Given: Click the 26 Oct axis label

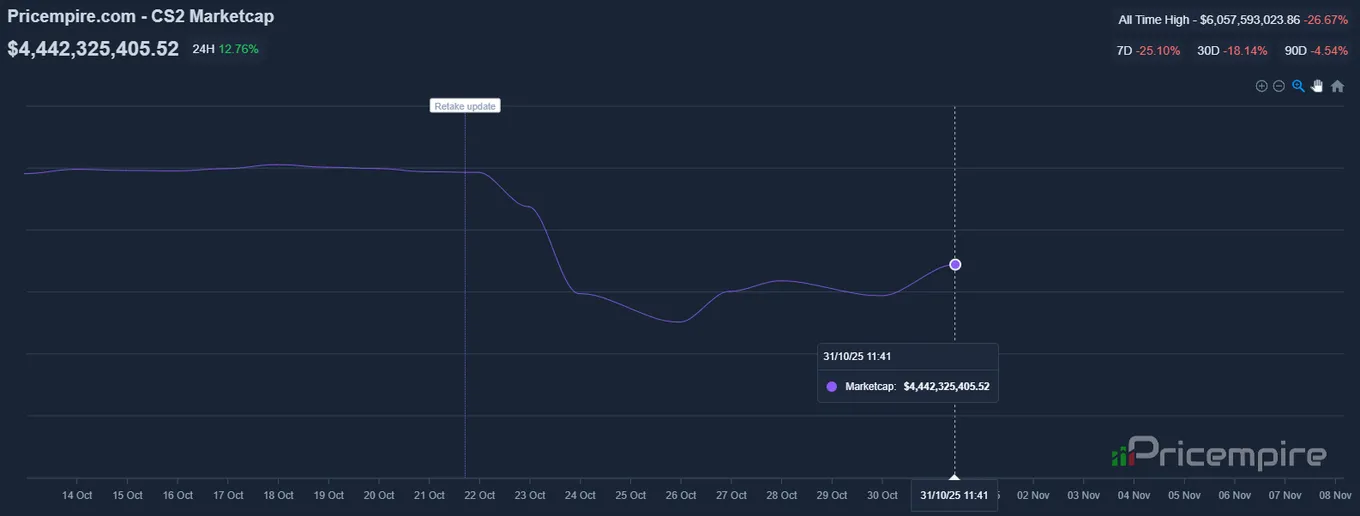Looking at the screenshot, I should 681,495.
